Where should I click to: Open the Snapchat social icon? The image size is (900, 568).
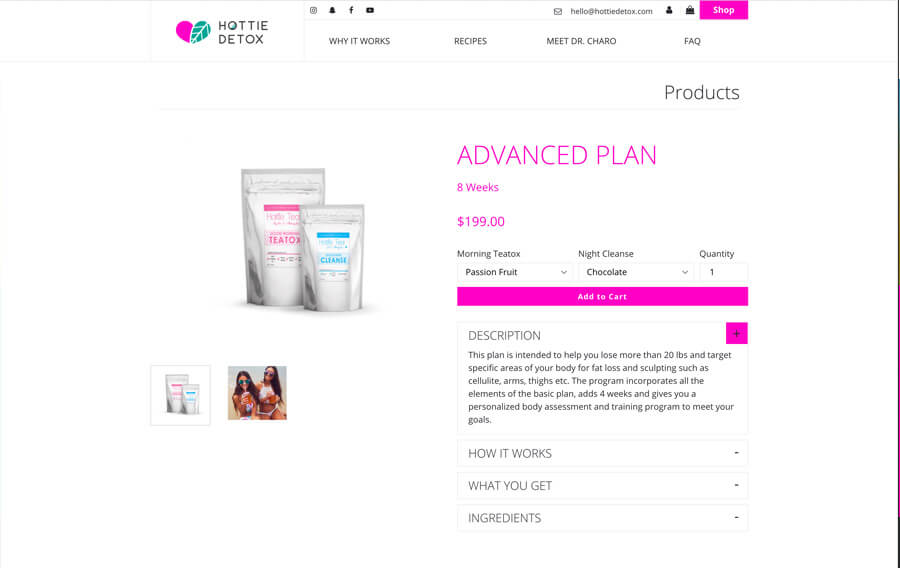[332, 10]
